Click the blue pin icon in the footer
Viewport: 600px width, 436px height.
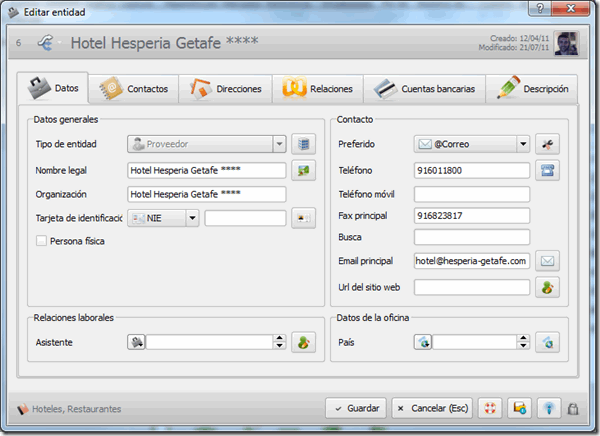[x=549, y=408]
